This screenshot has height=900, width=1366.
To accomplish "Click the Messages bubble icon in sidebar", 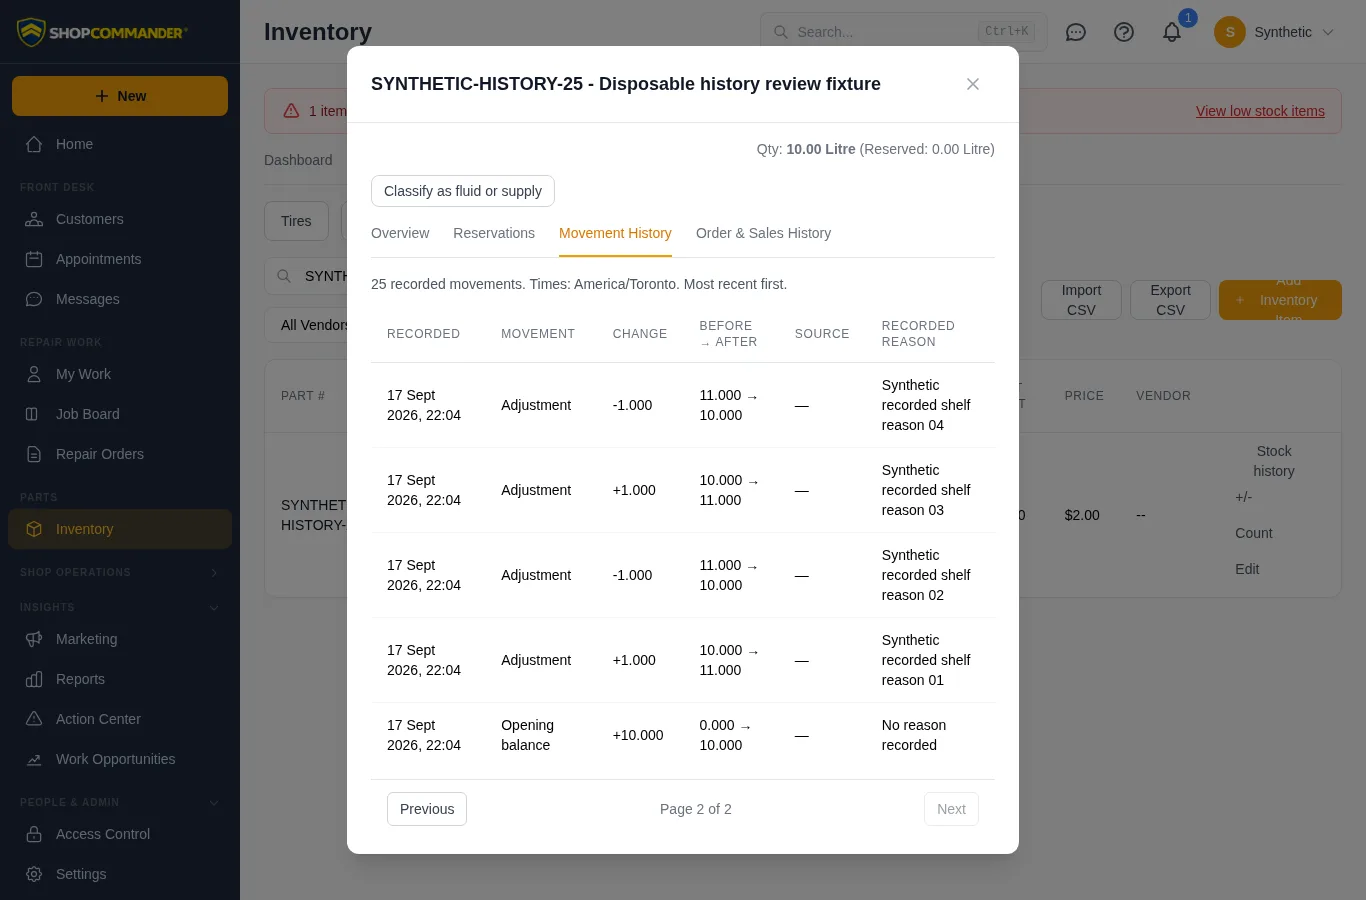I will (x=34, y=299).
